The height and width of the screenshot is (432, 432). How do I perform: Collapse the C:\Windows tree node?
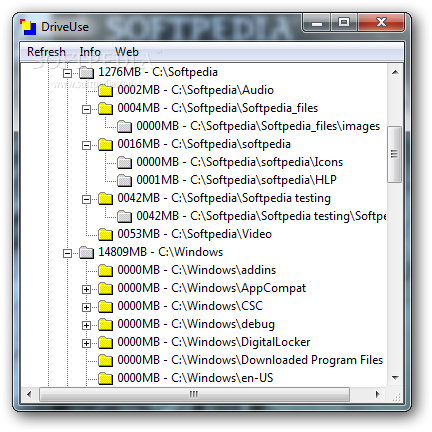67,253
